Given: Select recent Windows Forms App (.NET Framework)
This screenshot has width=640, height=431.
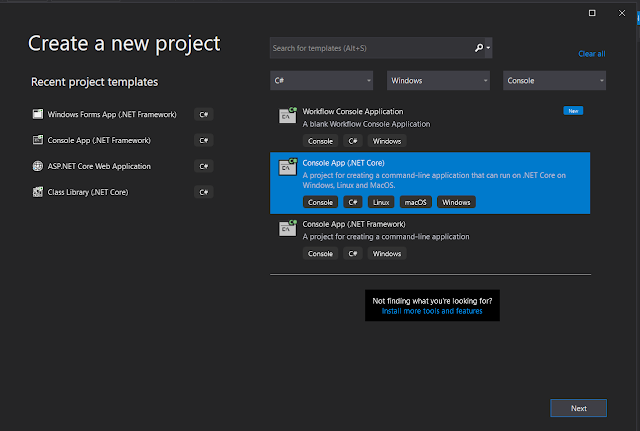Looking at the screenshot, I should (x=112, y=114).
